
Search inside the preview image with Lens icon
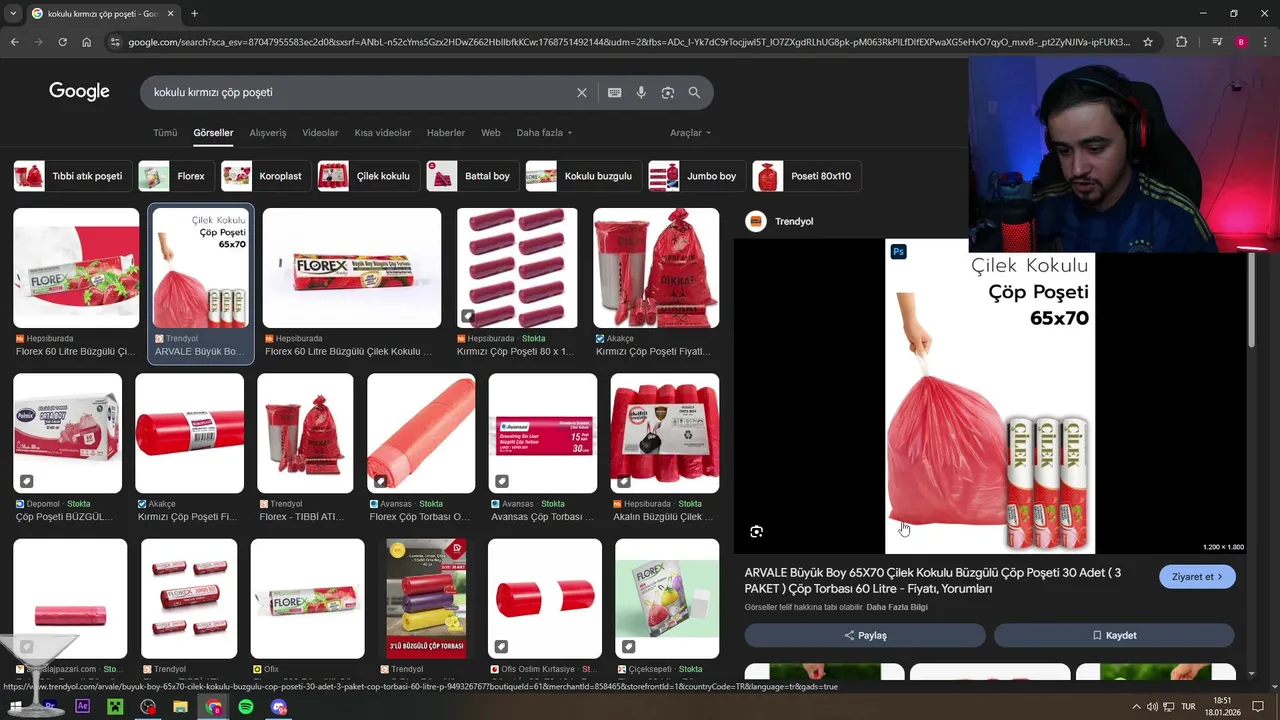pyautogui.click(x=756, y=532)
